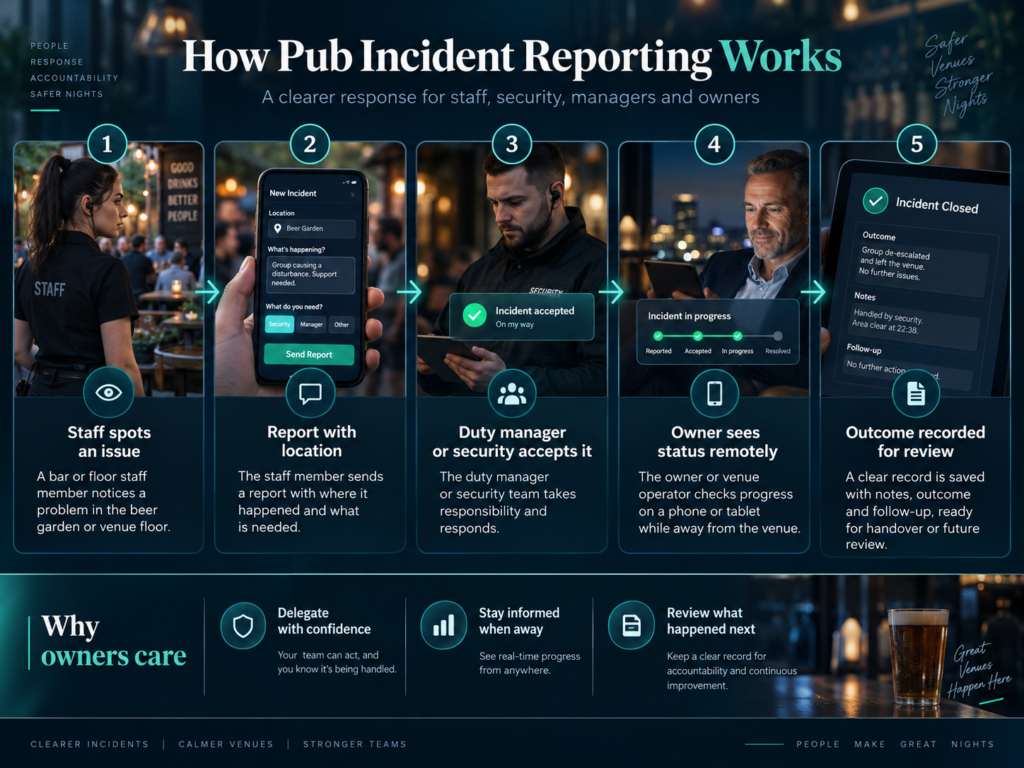Click the checkmark icon next to Incident Closed
1024x768 pixels.
875,200
